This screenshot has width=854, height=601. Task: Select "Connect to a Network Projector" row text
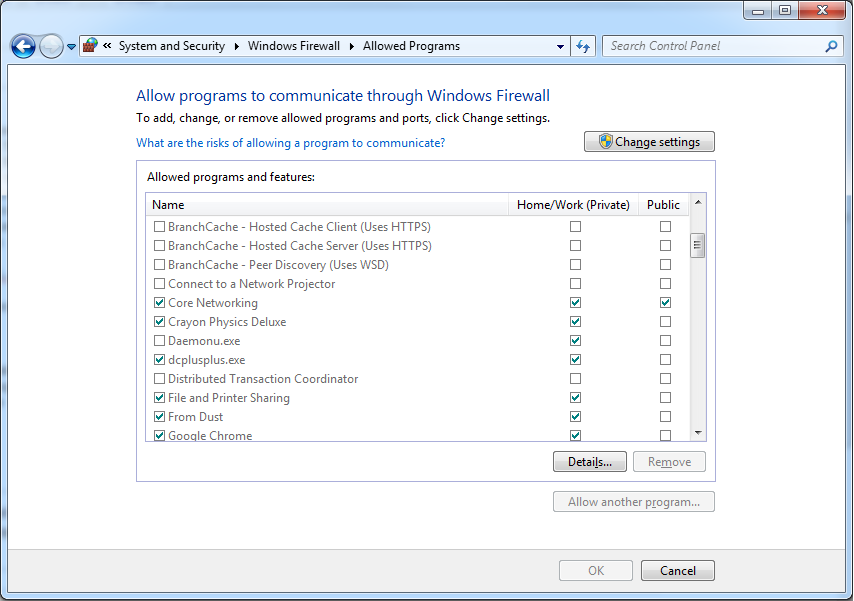click(252, 283)
